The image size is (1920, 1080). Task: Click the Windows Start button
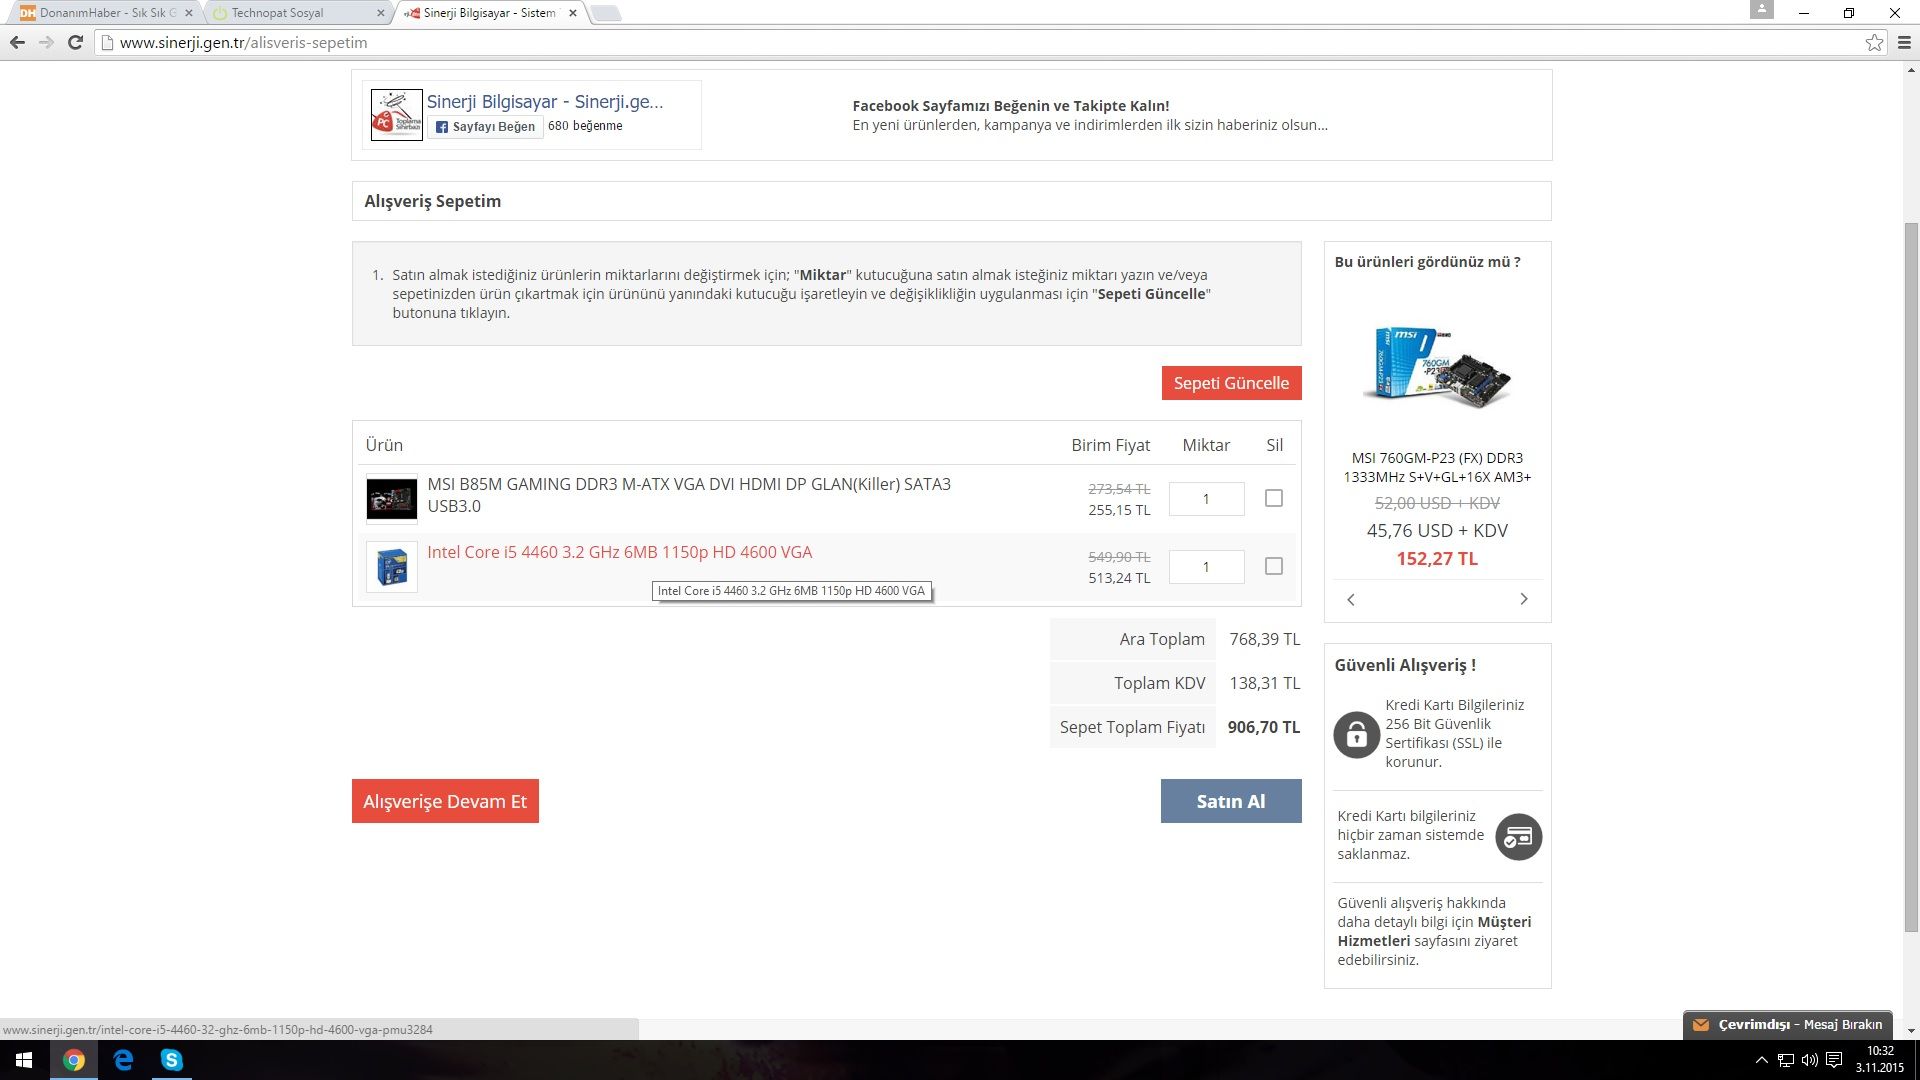pos(24,1060)
